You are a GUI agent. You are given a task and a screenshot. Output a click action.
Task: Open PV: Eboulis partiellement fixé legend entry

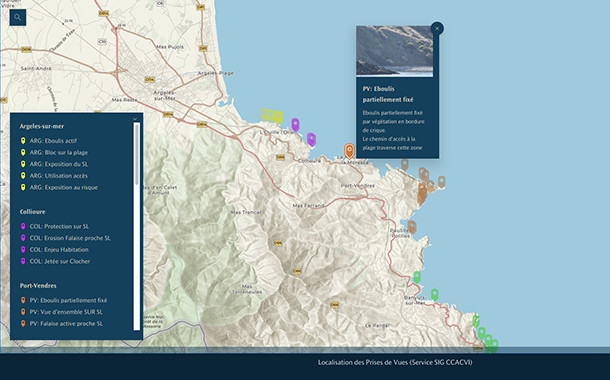[x=64, y=300]
